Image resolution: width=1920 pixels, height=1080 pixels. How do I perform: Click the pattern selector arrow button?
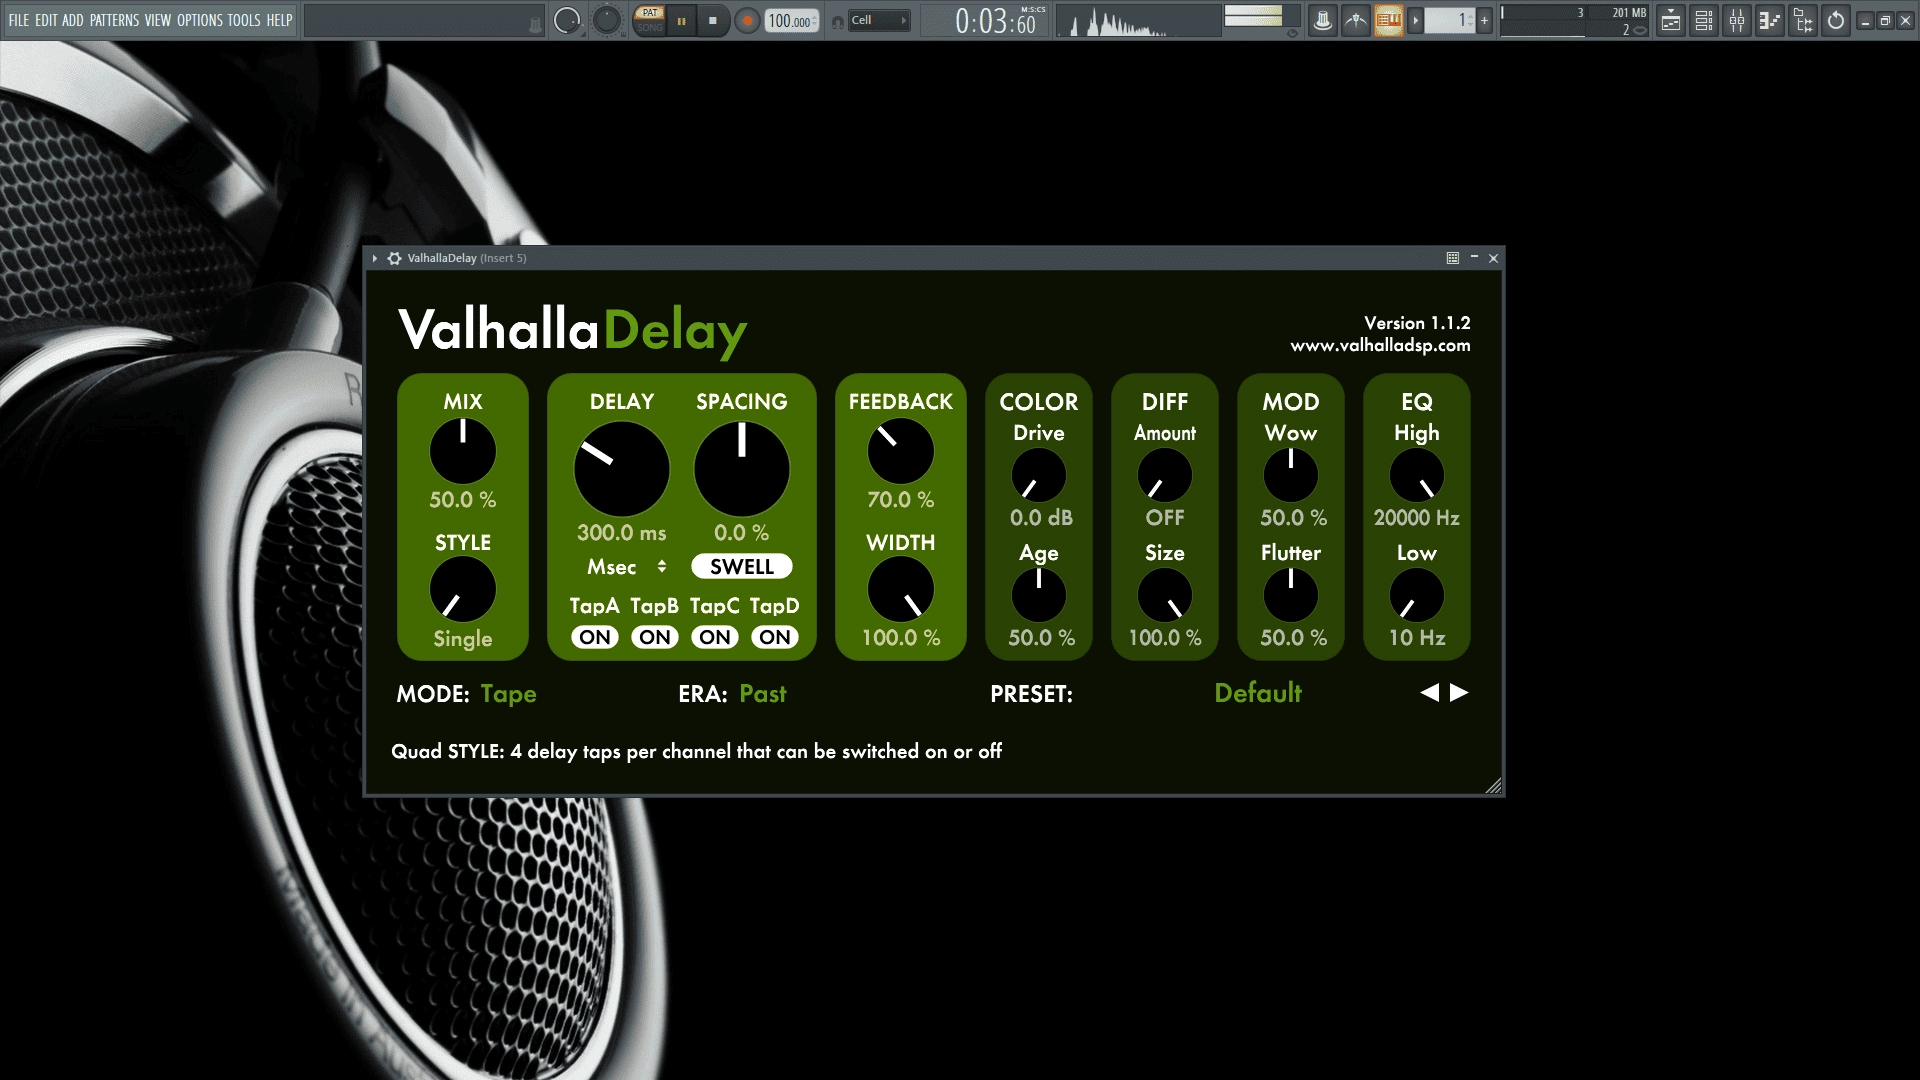pyautogui.click(x=1415, y=20)
